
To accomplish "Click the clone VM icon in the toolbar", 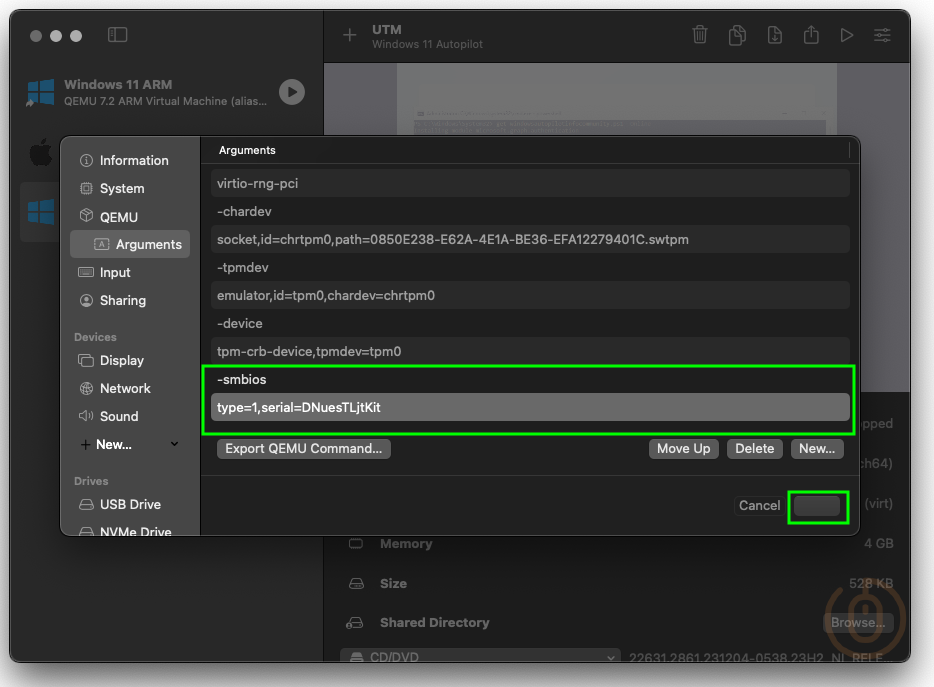I will coord(737,34).
